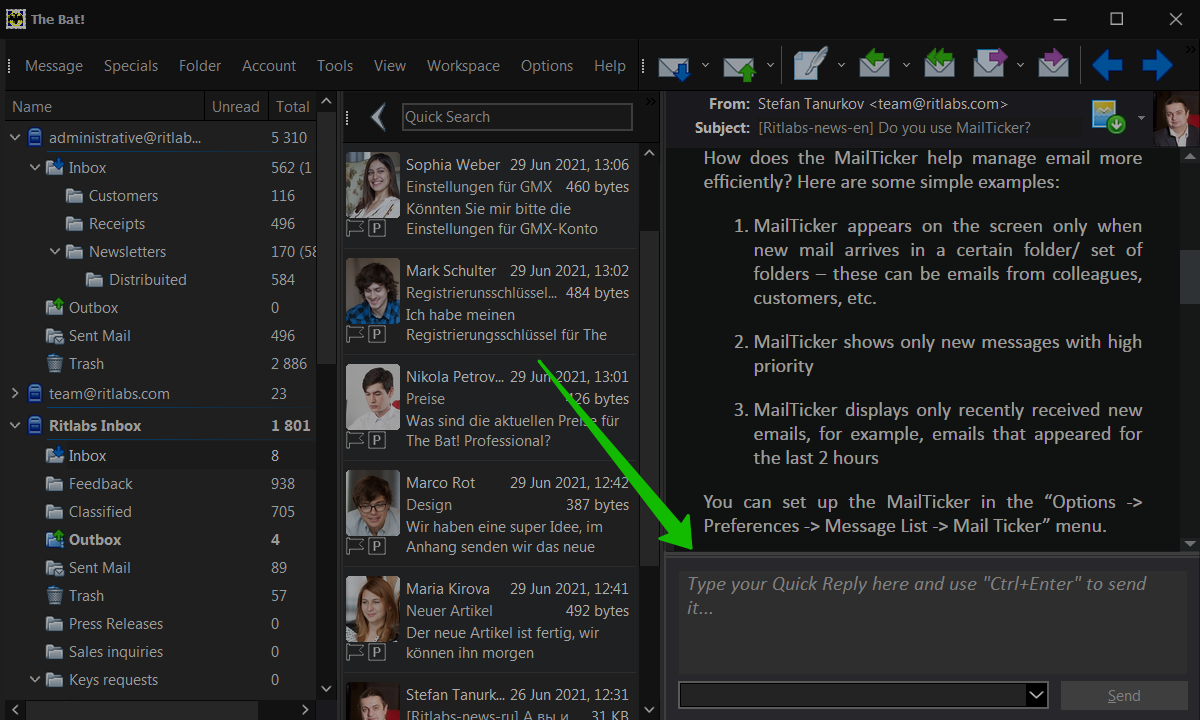This screenshot has width=1200, height=720.
Task: Open the dropdown arrow next to Forward
Action: click(x=1020, y=66)
